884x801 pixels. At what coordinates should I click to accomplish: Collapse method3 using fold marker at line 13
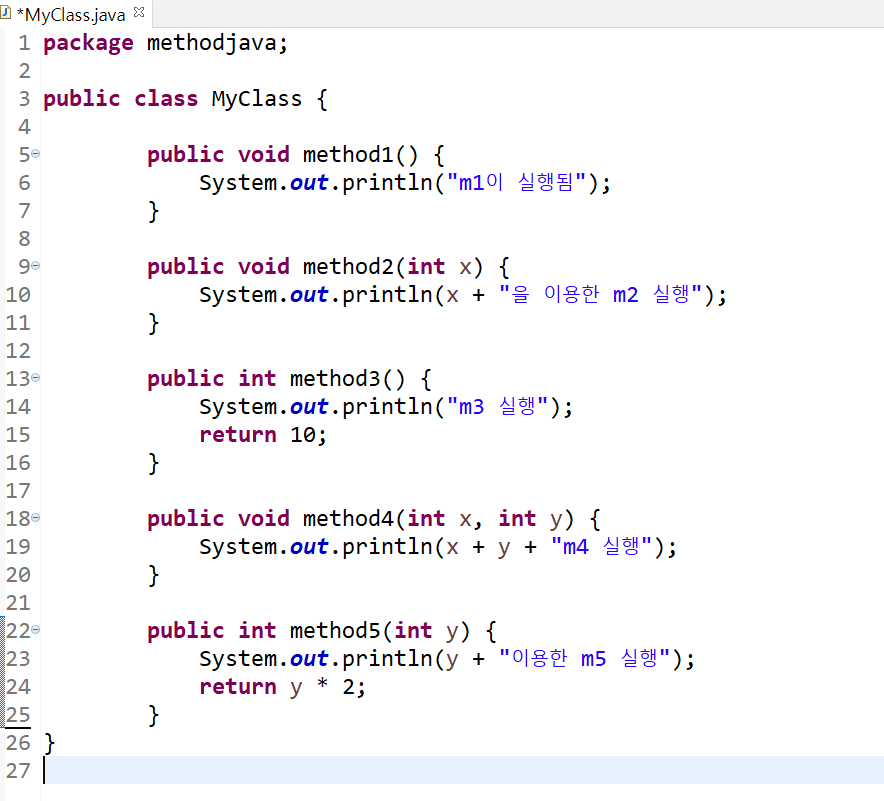pyautogui.click(x=36, y=378)
